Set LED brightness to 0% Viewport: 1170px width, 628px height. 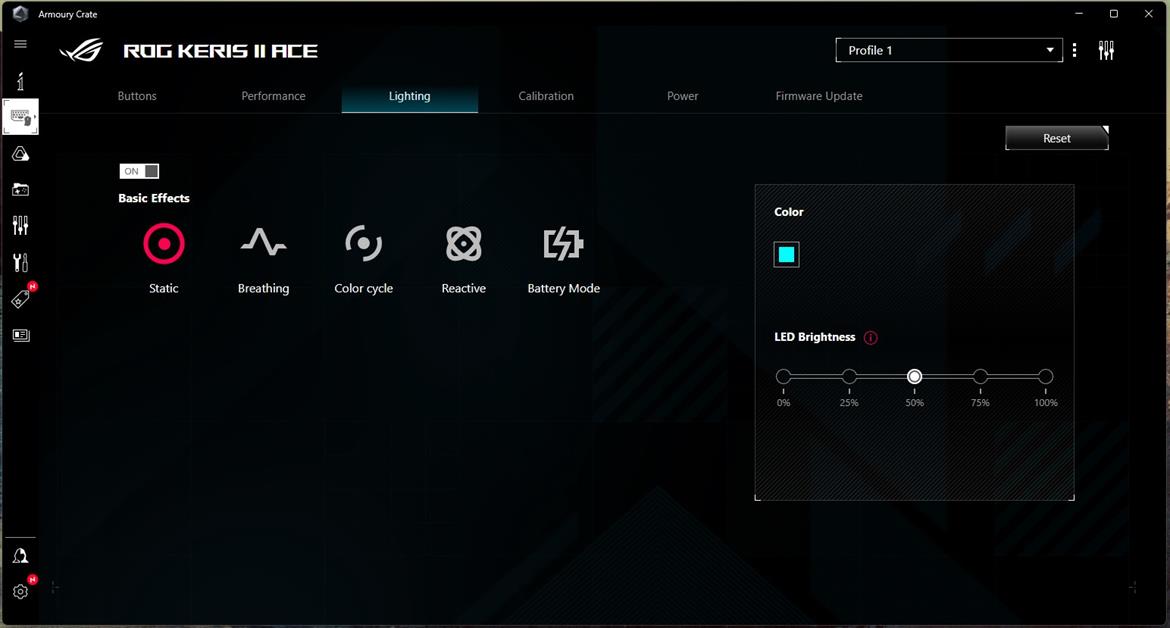783,377
